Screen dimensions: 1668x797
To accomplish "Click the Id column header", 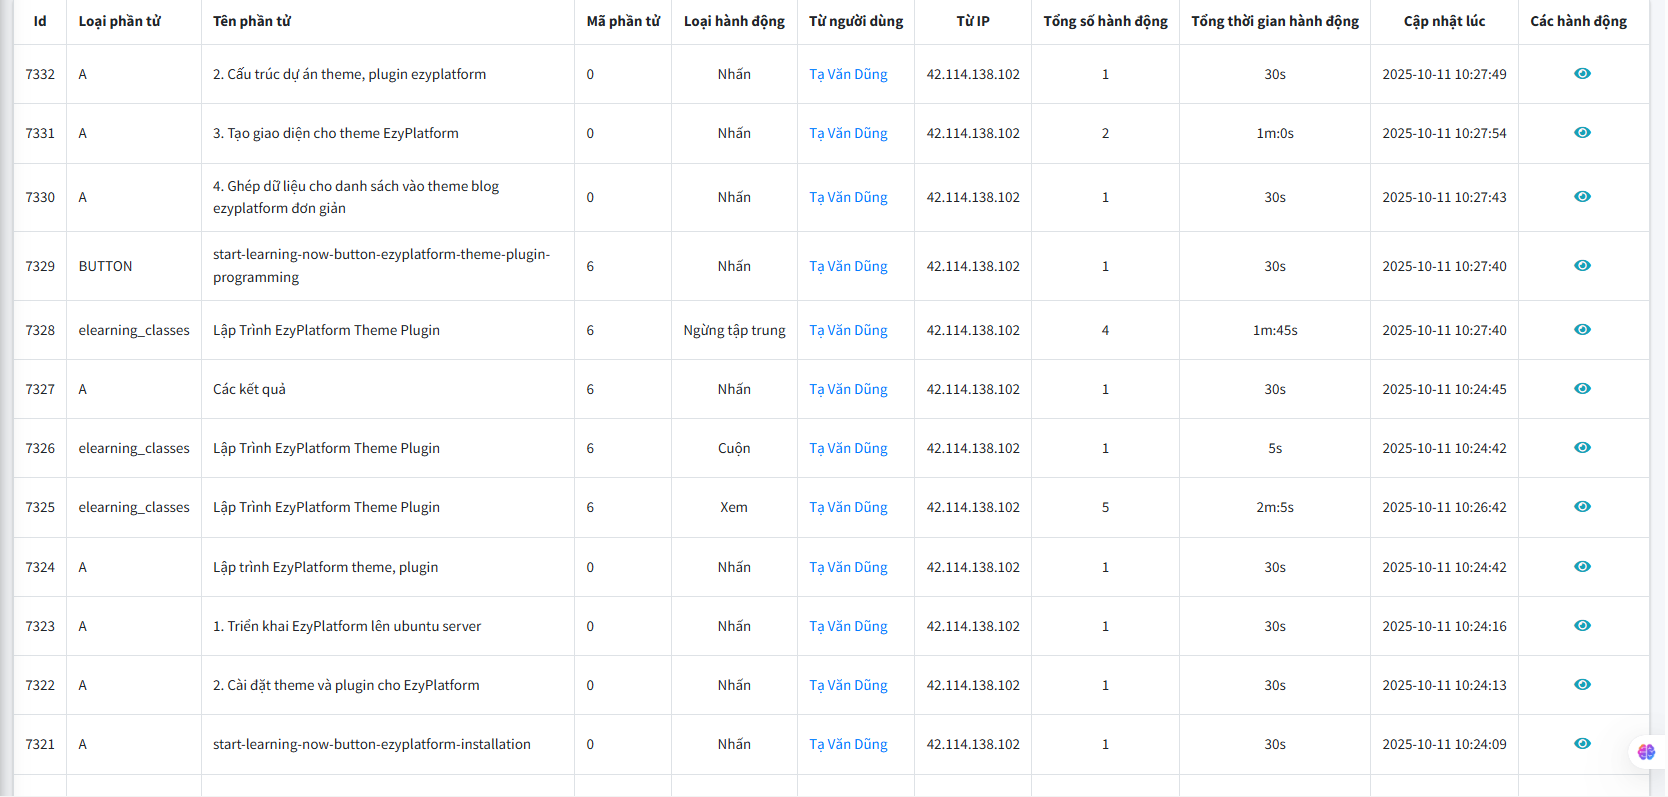I will pyautogui.click(x=40, y=21).
